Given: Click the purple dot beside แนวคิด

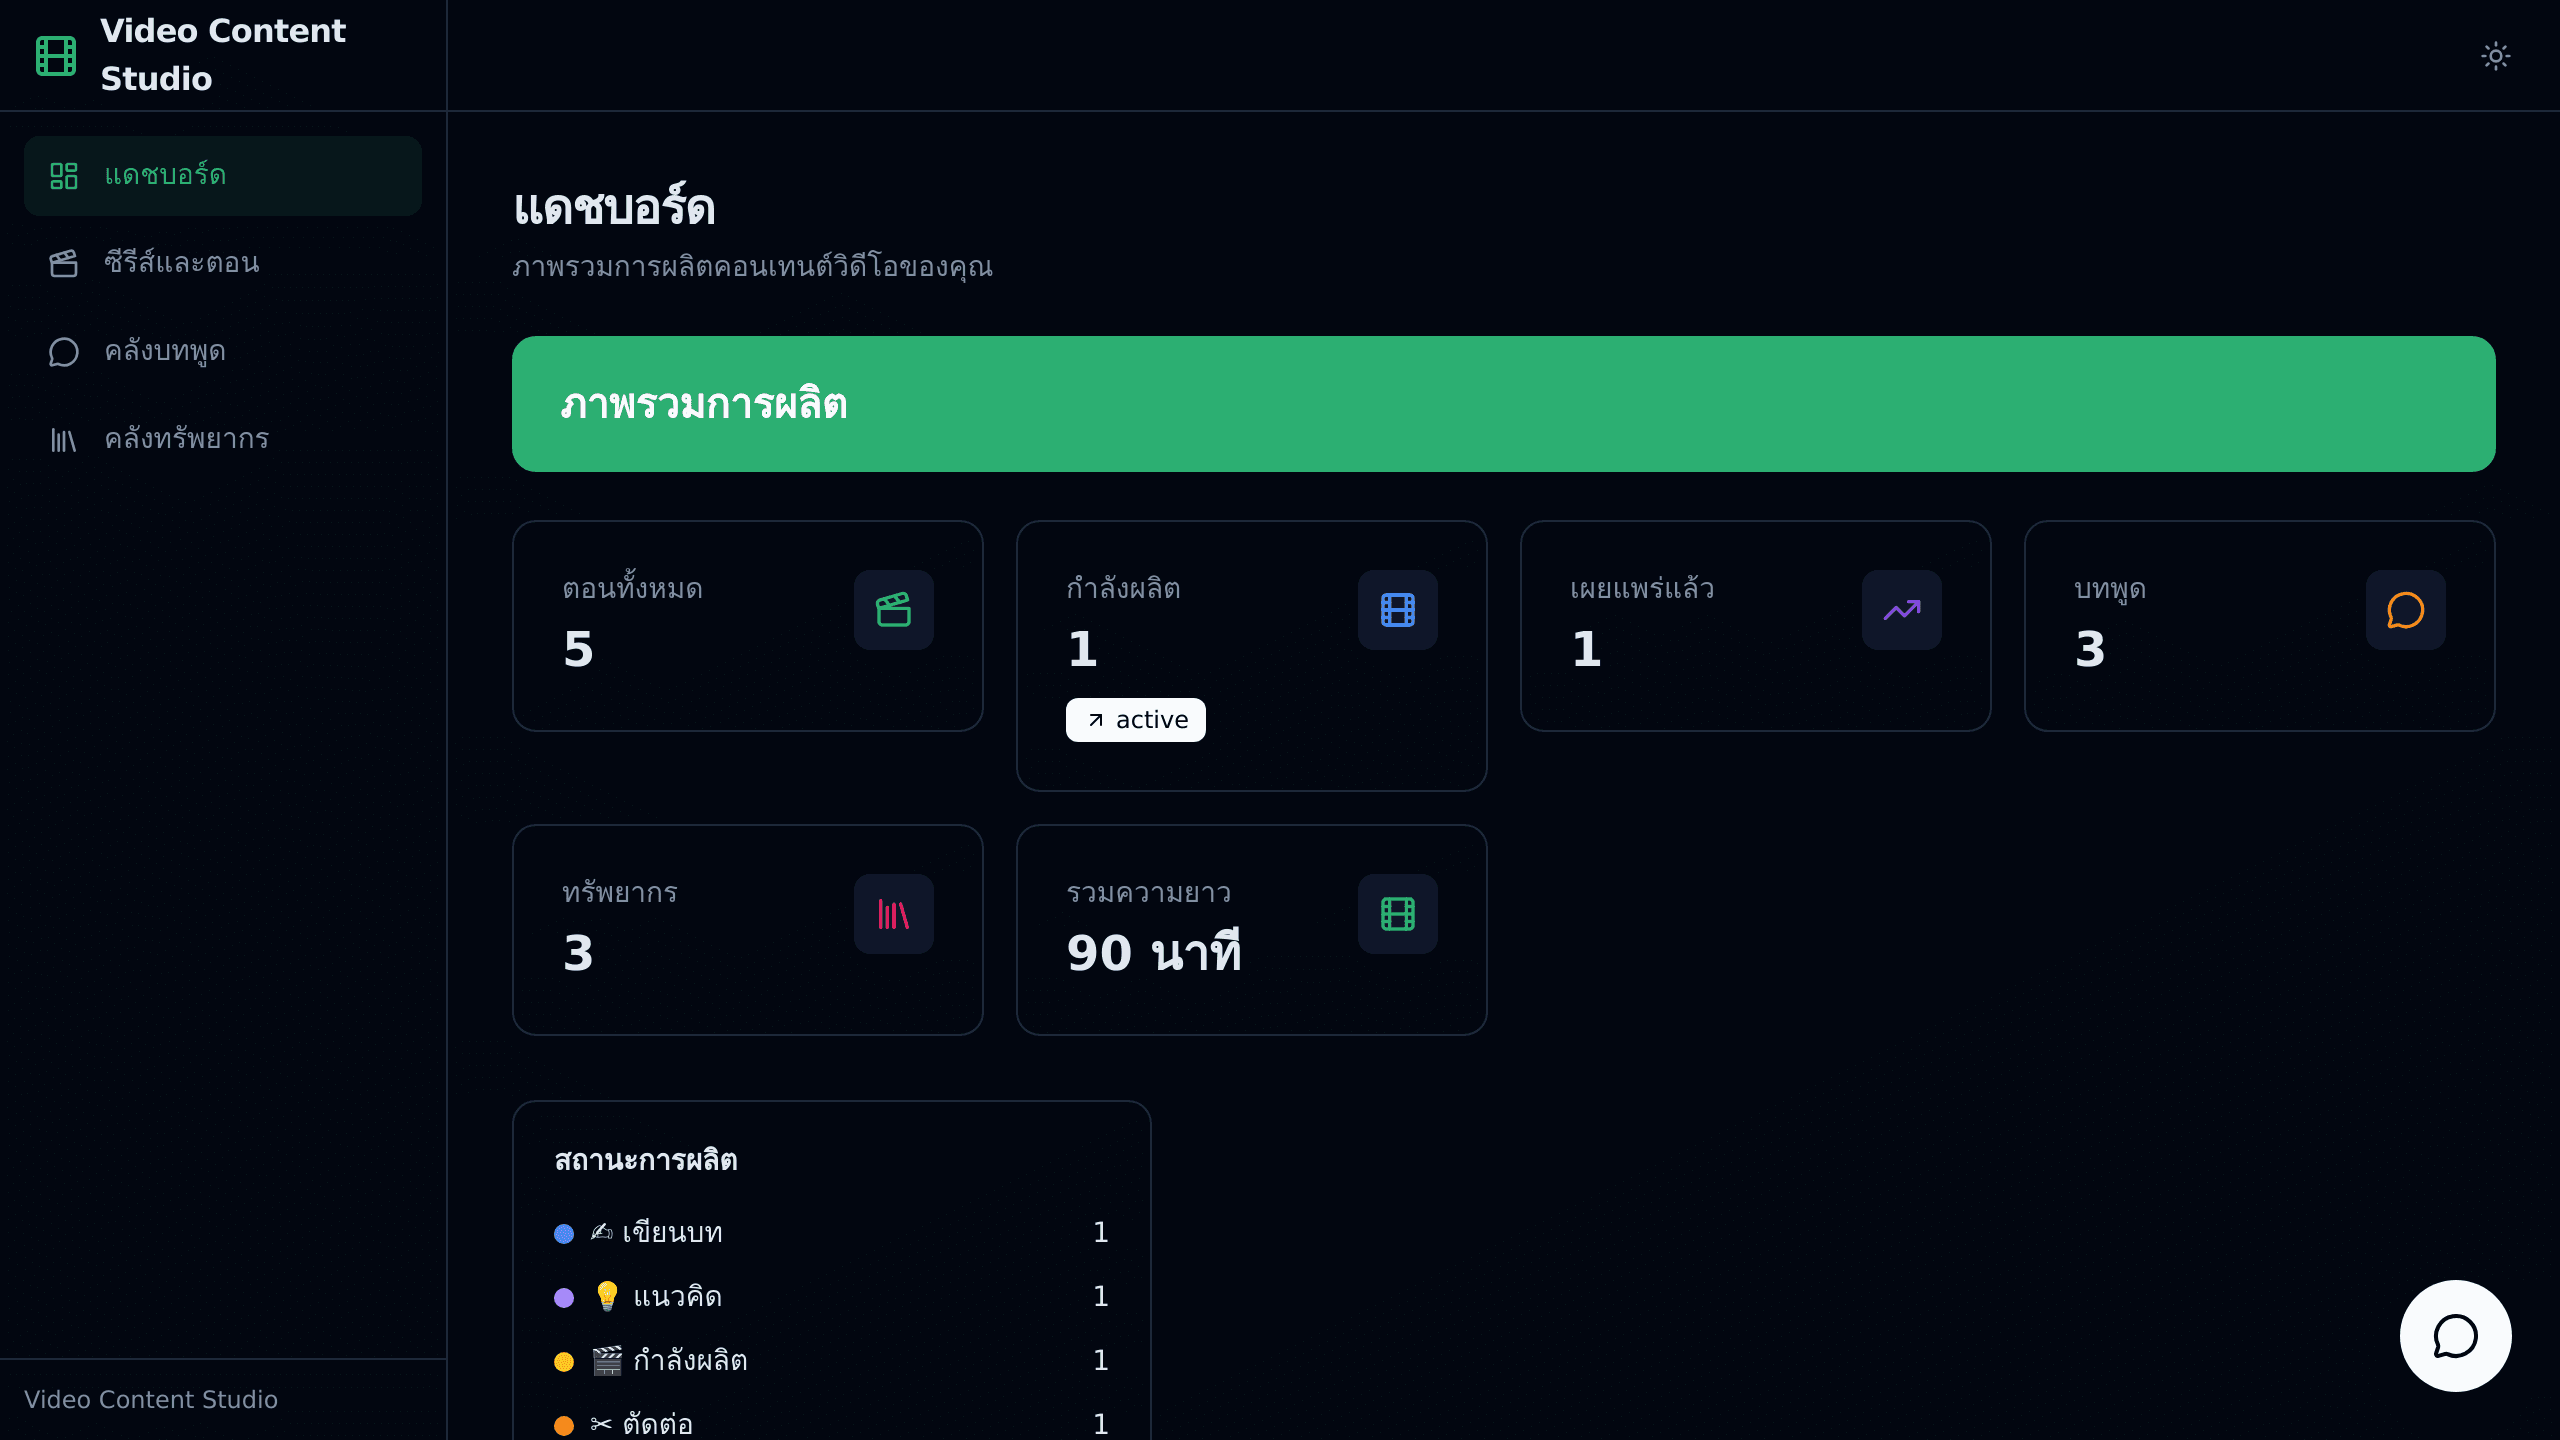Looking at the screenshot, I should (x=564, y=1298).
